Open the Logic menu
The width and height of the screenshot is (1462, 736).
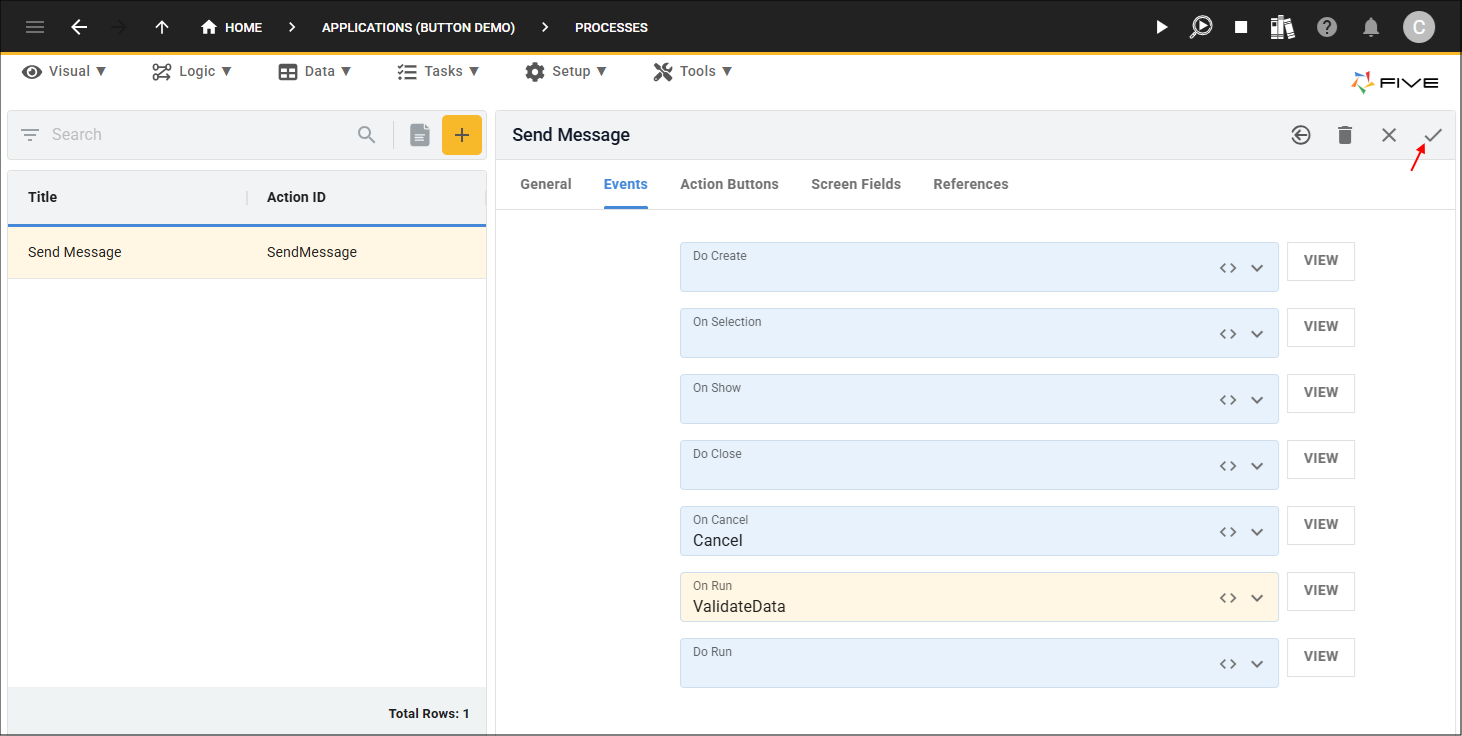(192, 71)
